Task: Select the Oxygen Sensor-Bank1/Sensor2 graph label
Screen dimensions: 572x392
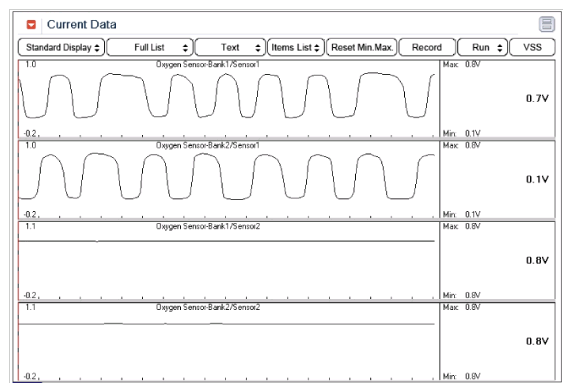Action: pyautogui.click(x=208, y=226)
